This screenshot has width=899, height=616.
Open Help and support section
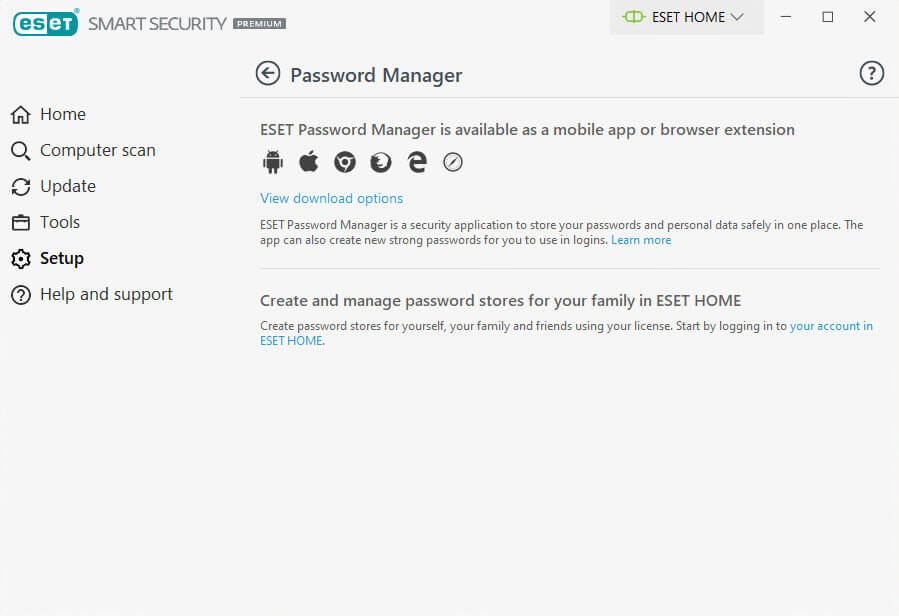106,294
